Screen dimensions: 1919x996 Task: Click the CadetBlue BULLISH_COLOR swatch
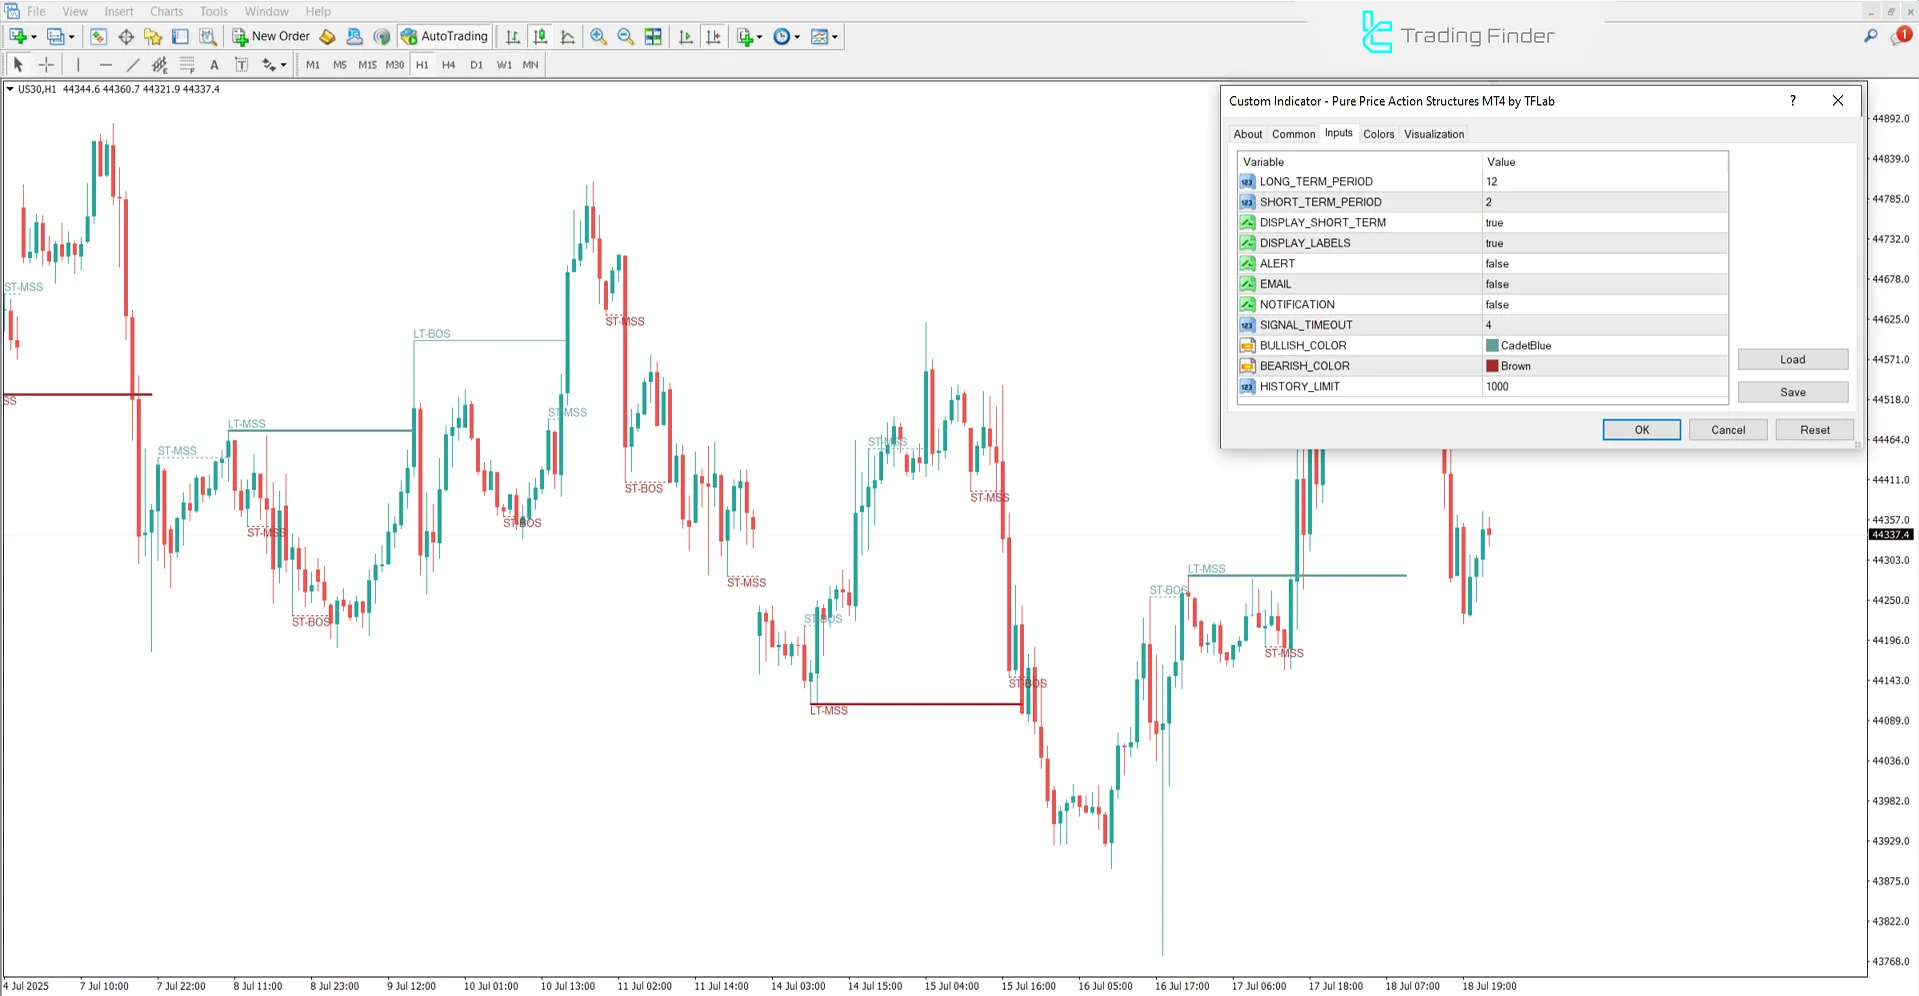[x=1491, y=345]
